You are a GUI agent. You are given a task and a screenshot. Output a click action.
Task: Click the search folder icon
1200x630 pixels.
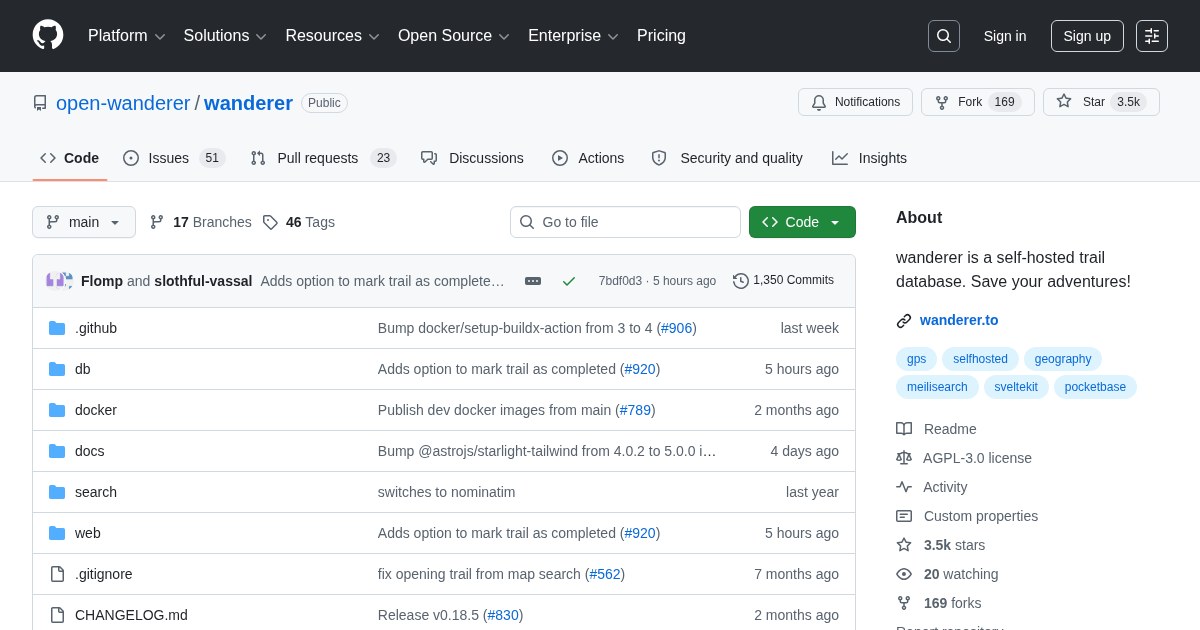pos(57,492)
